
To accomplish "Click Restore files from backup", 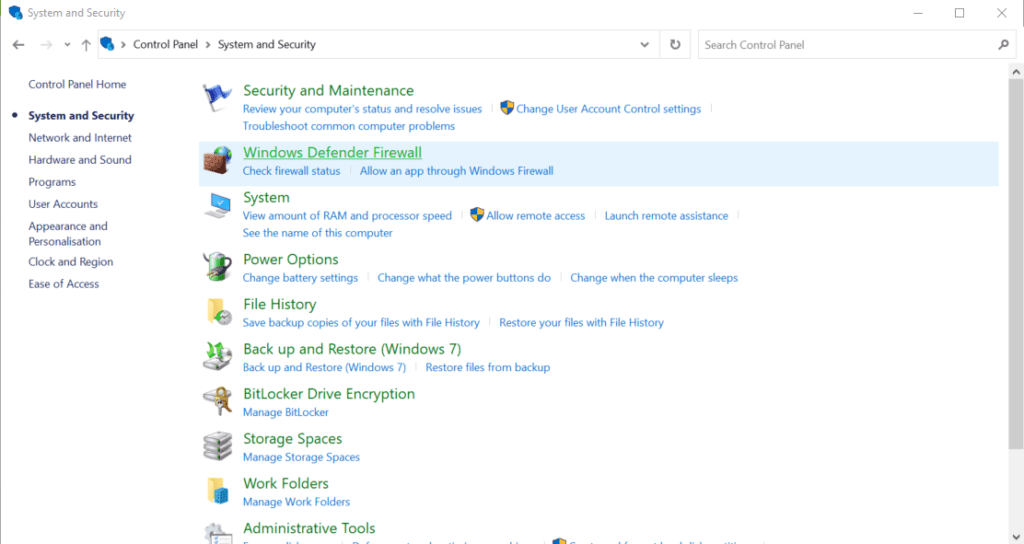I will coord(488,368).
